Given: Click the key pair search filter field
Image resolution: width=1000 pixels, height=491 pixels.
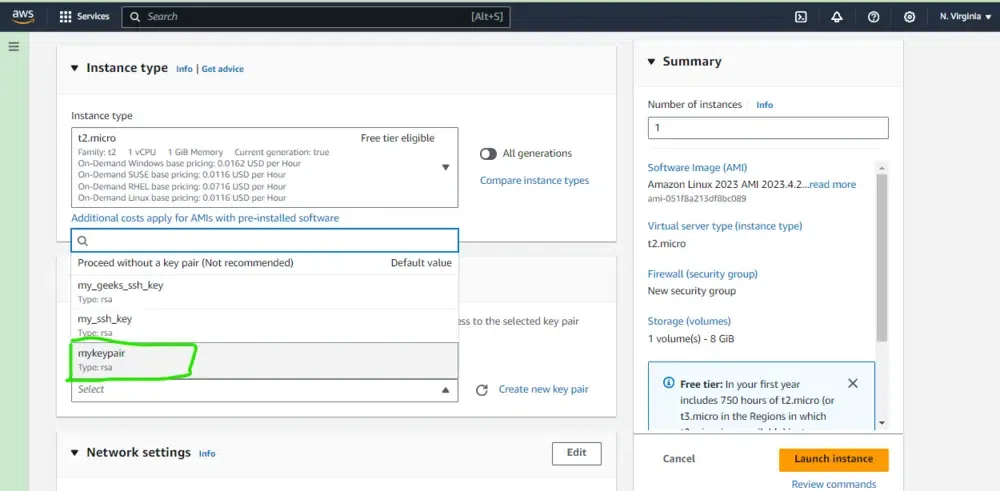Looking at the screenshot, I should click(x=265, y=240).
